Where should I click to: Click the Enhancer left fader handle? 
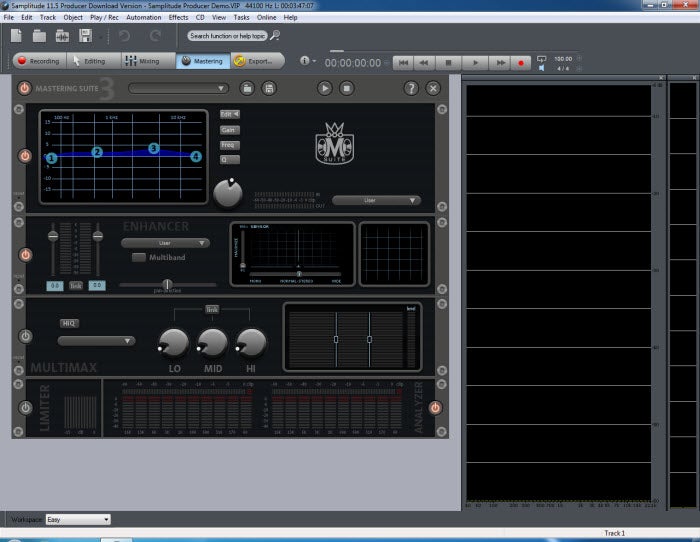(53, 236)
